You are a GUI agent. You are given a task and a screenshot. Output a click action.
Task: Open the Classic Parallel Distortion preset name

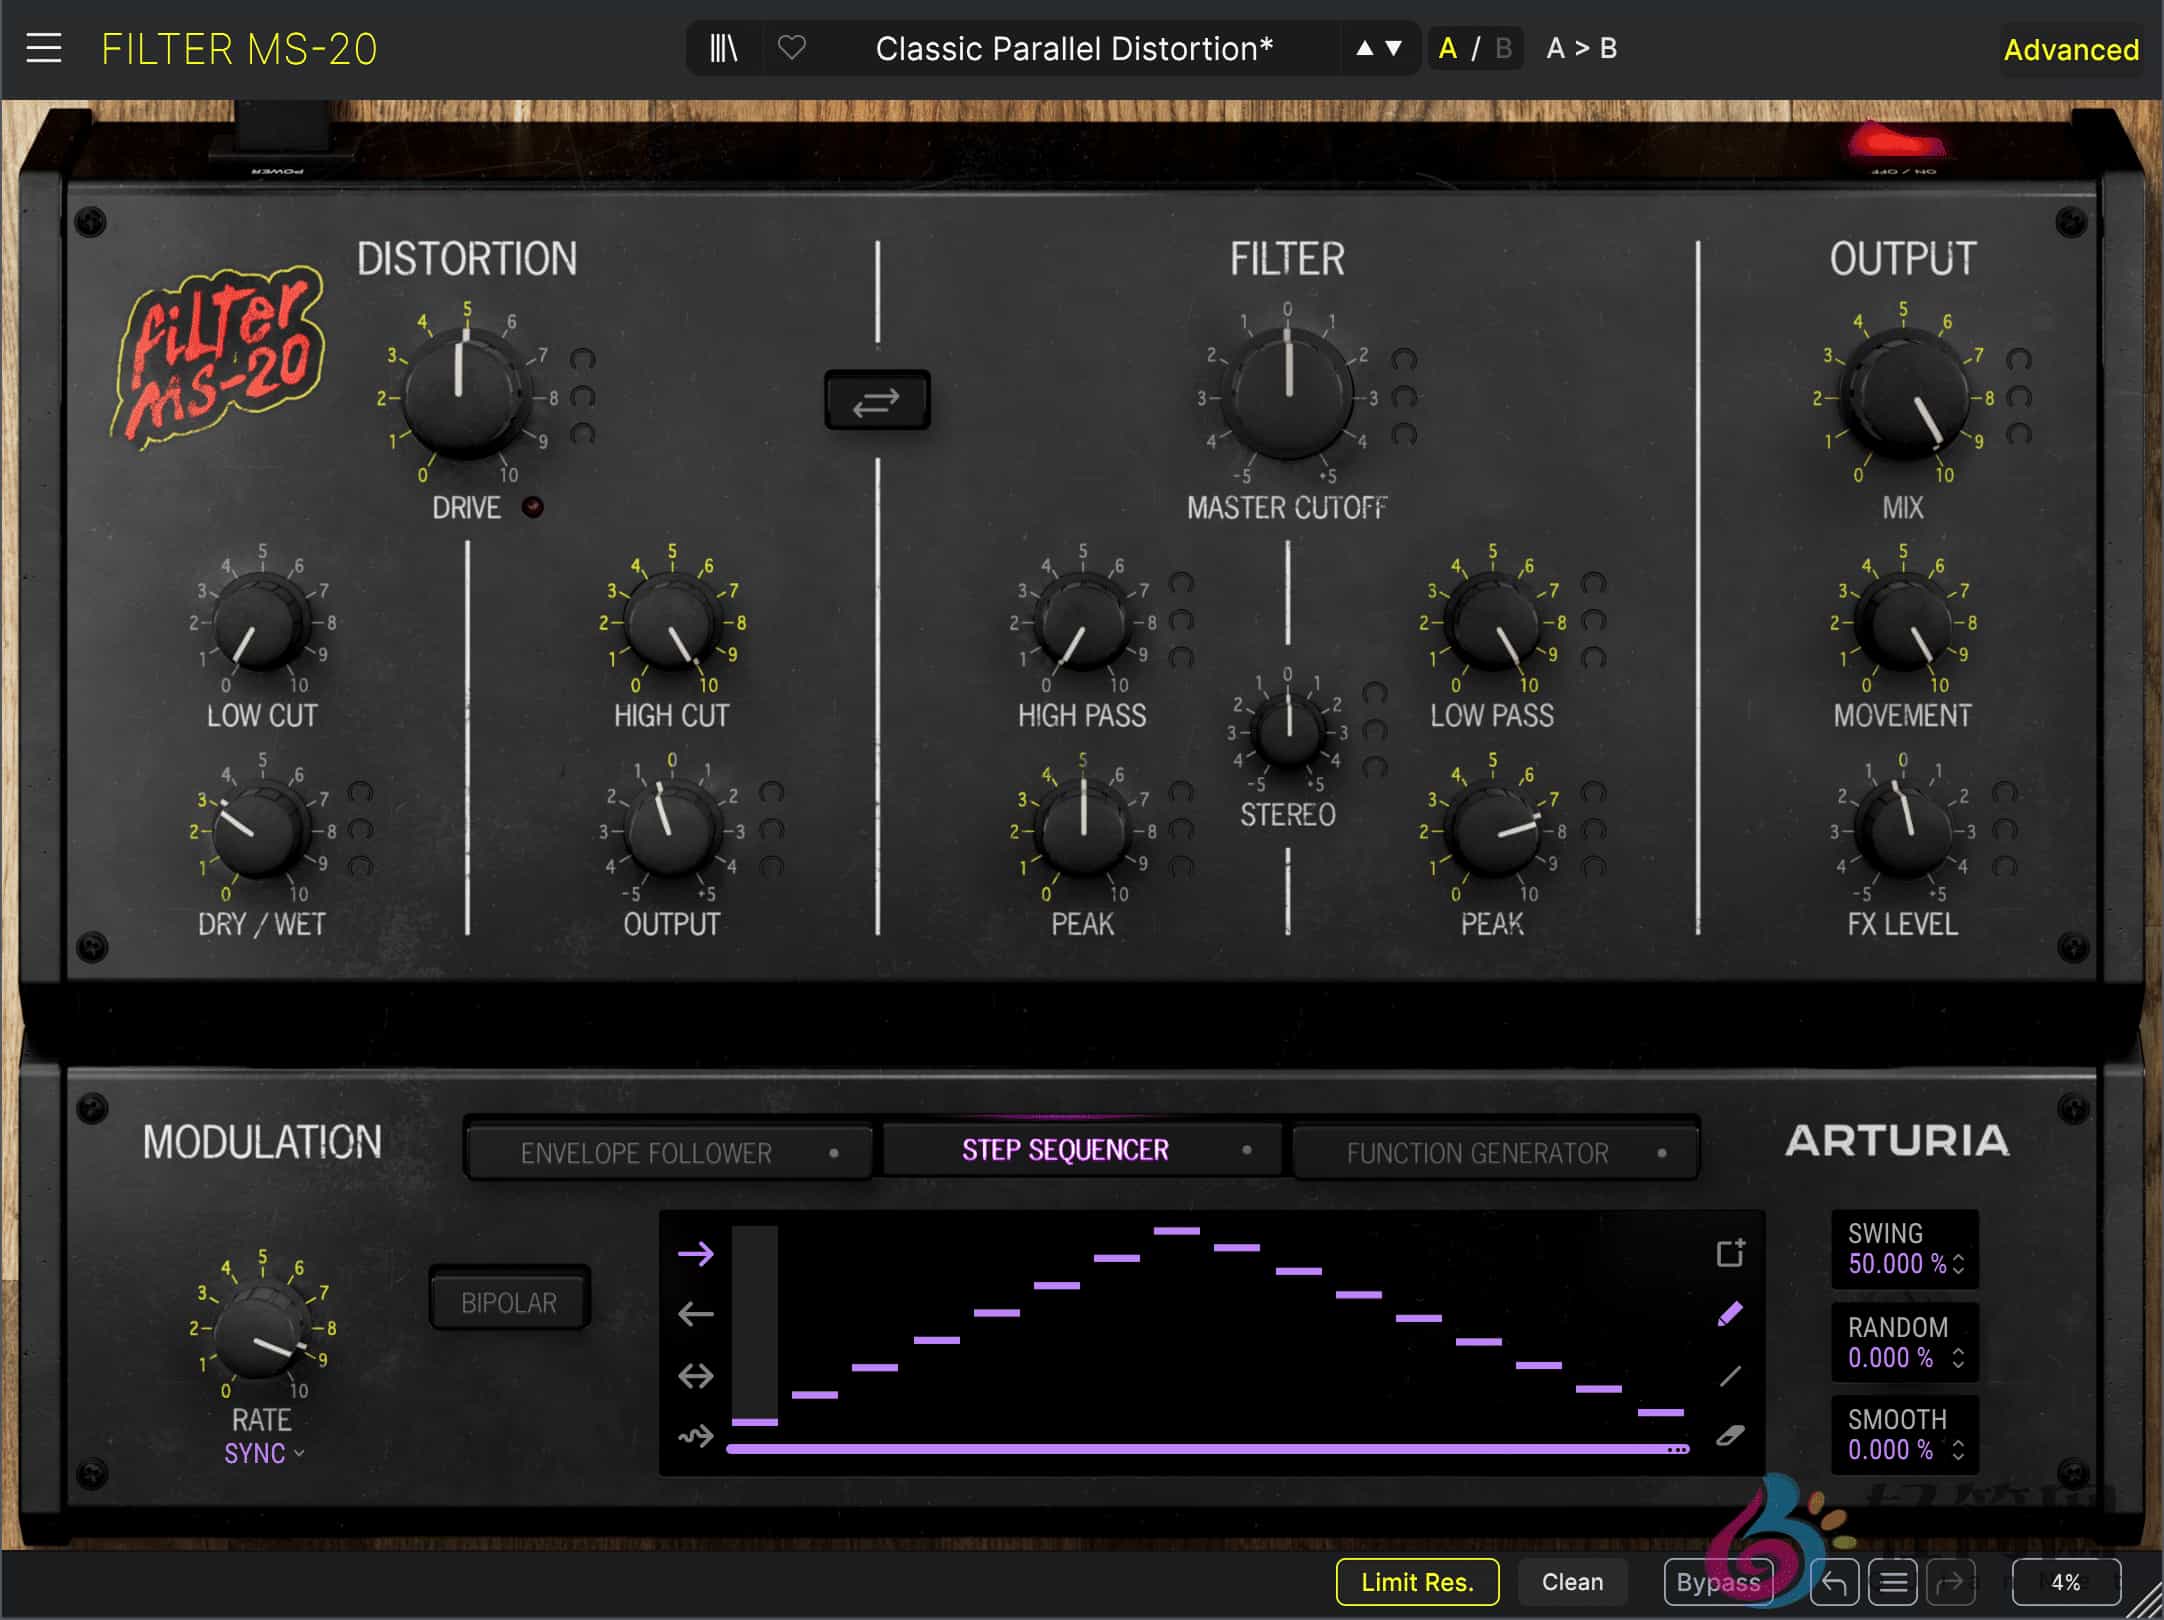pyautogui.click(x=1074, y=48)
